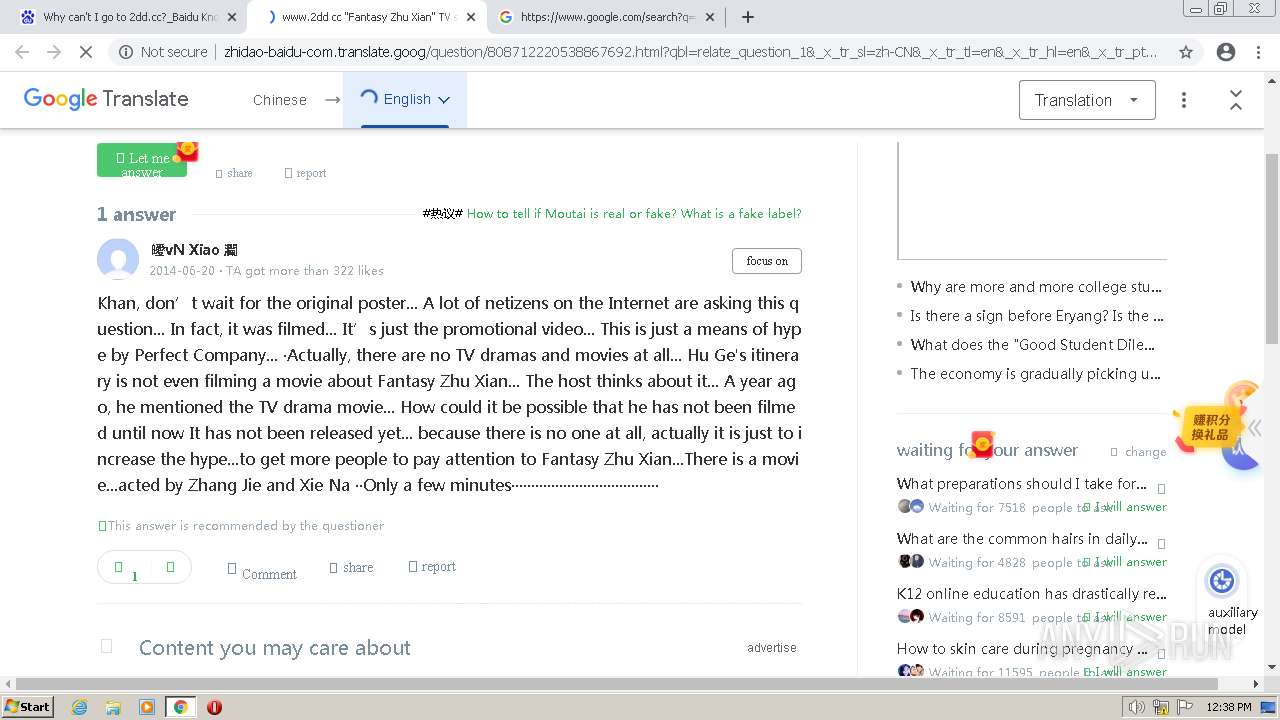Image resolution: width=1280 pixels, height=720 pixels.
Task: Click the auxiliary model icon
Action: click(1222, 581)
